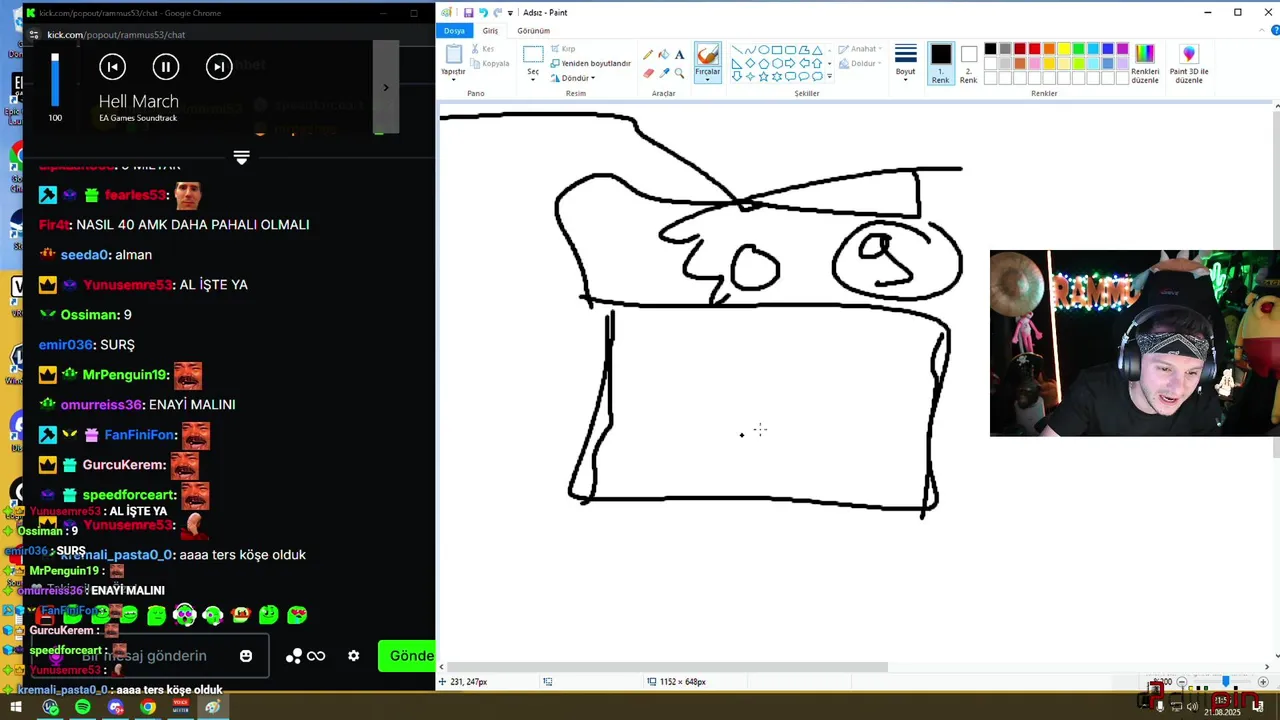The height and width of the screenshot is (720, 1280).
Task: Click the Redo arrow in Paint title bar
Action: [497, 13]
